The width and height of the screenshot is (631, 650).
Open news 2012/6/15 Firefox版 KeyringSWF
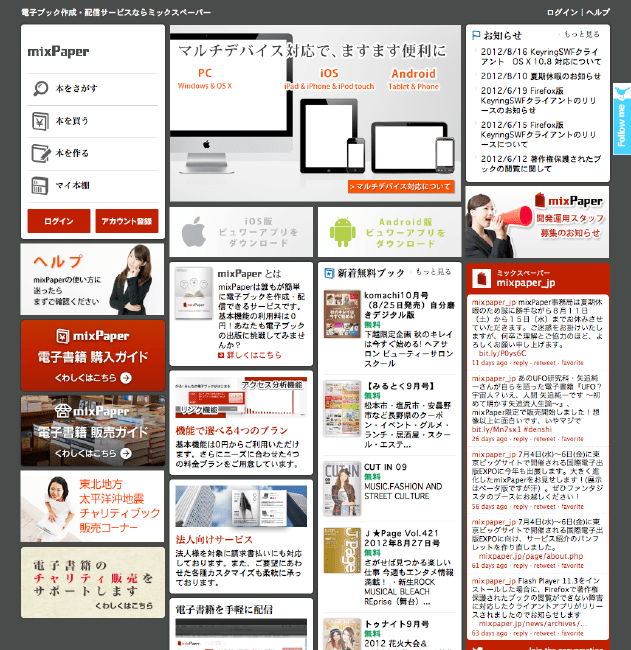(539, 135)
